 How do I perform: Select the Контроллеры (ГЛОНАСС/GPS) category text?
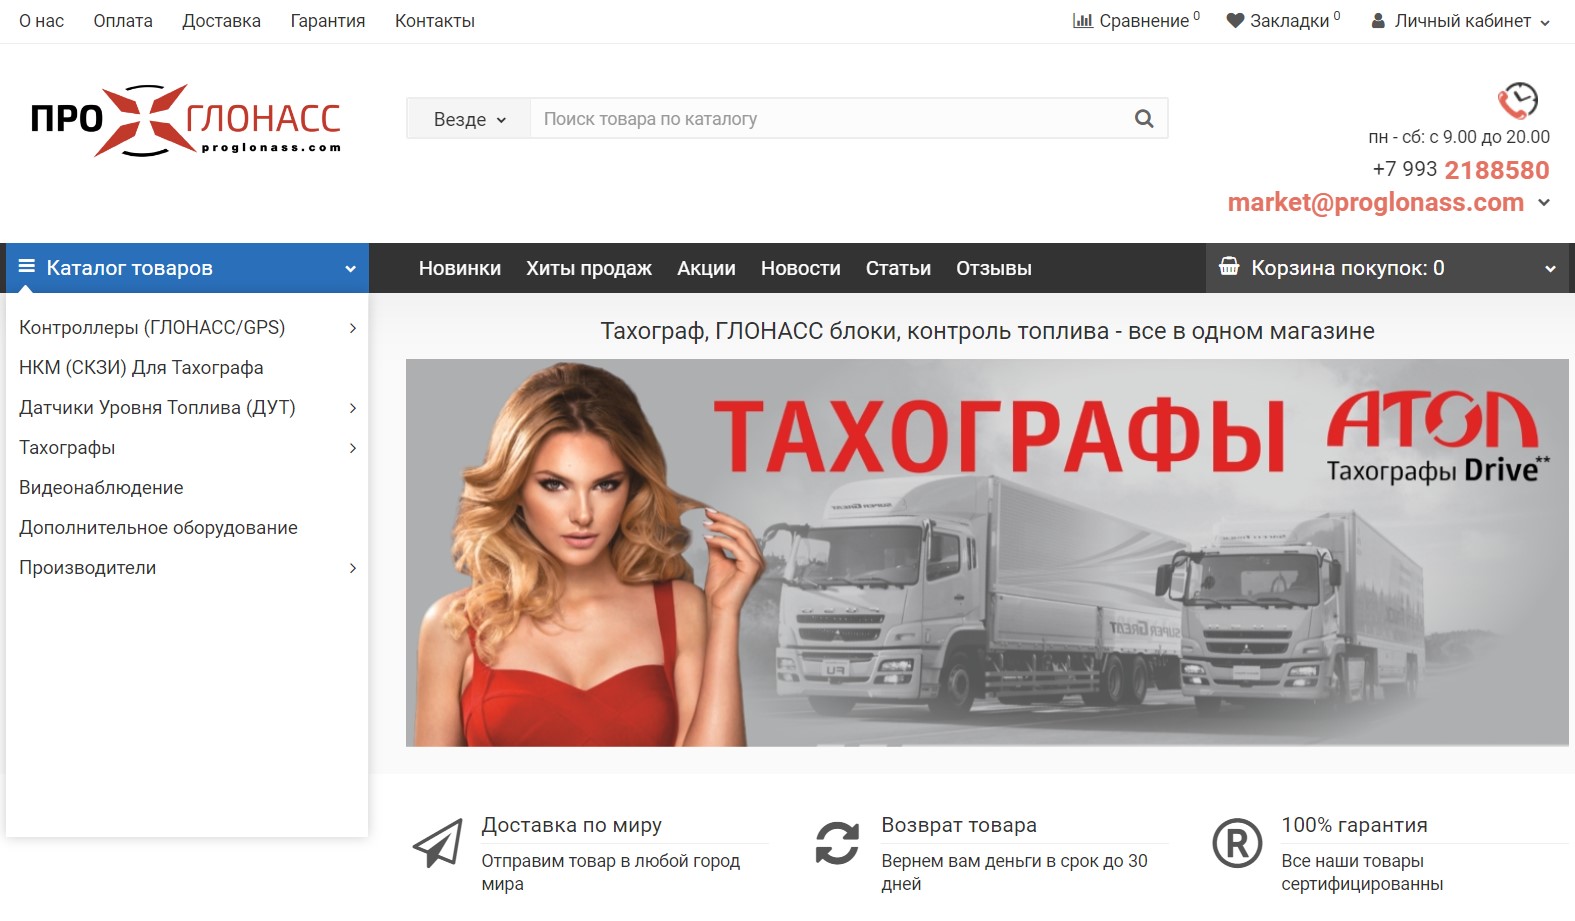152,328
